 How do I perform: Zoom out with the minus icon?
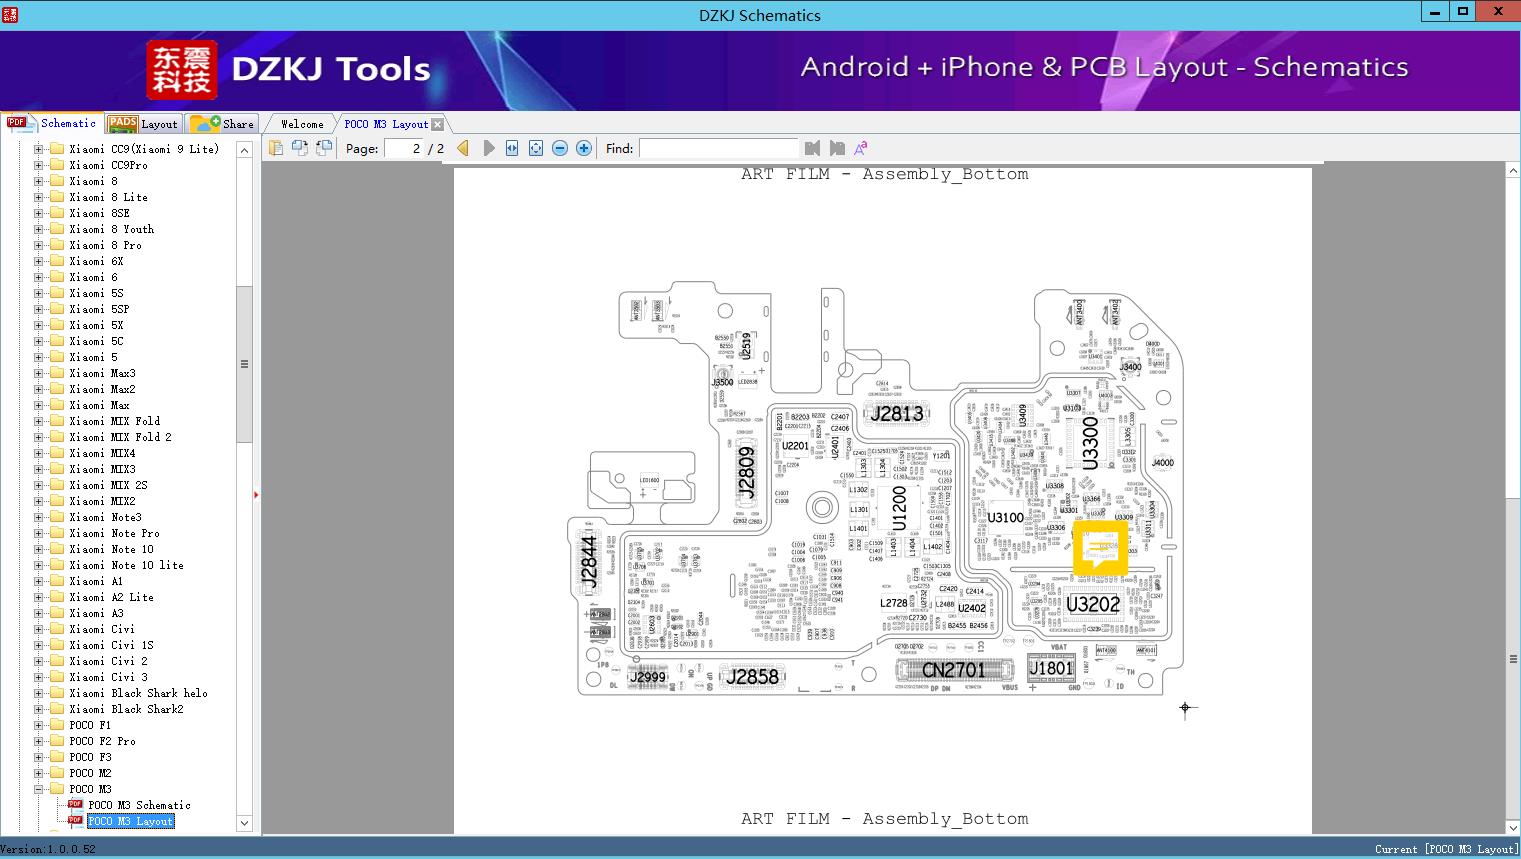click(560, 148)
